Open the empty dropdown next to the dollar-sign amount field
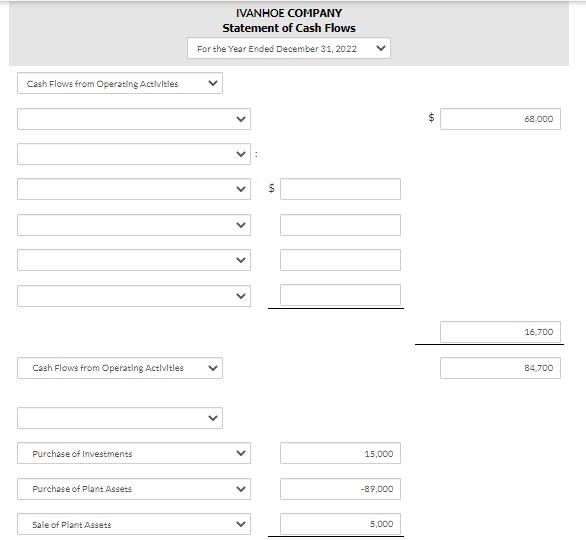 pyautogui.click(x=134, y=189)
